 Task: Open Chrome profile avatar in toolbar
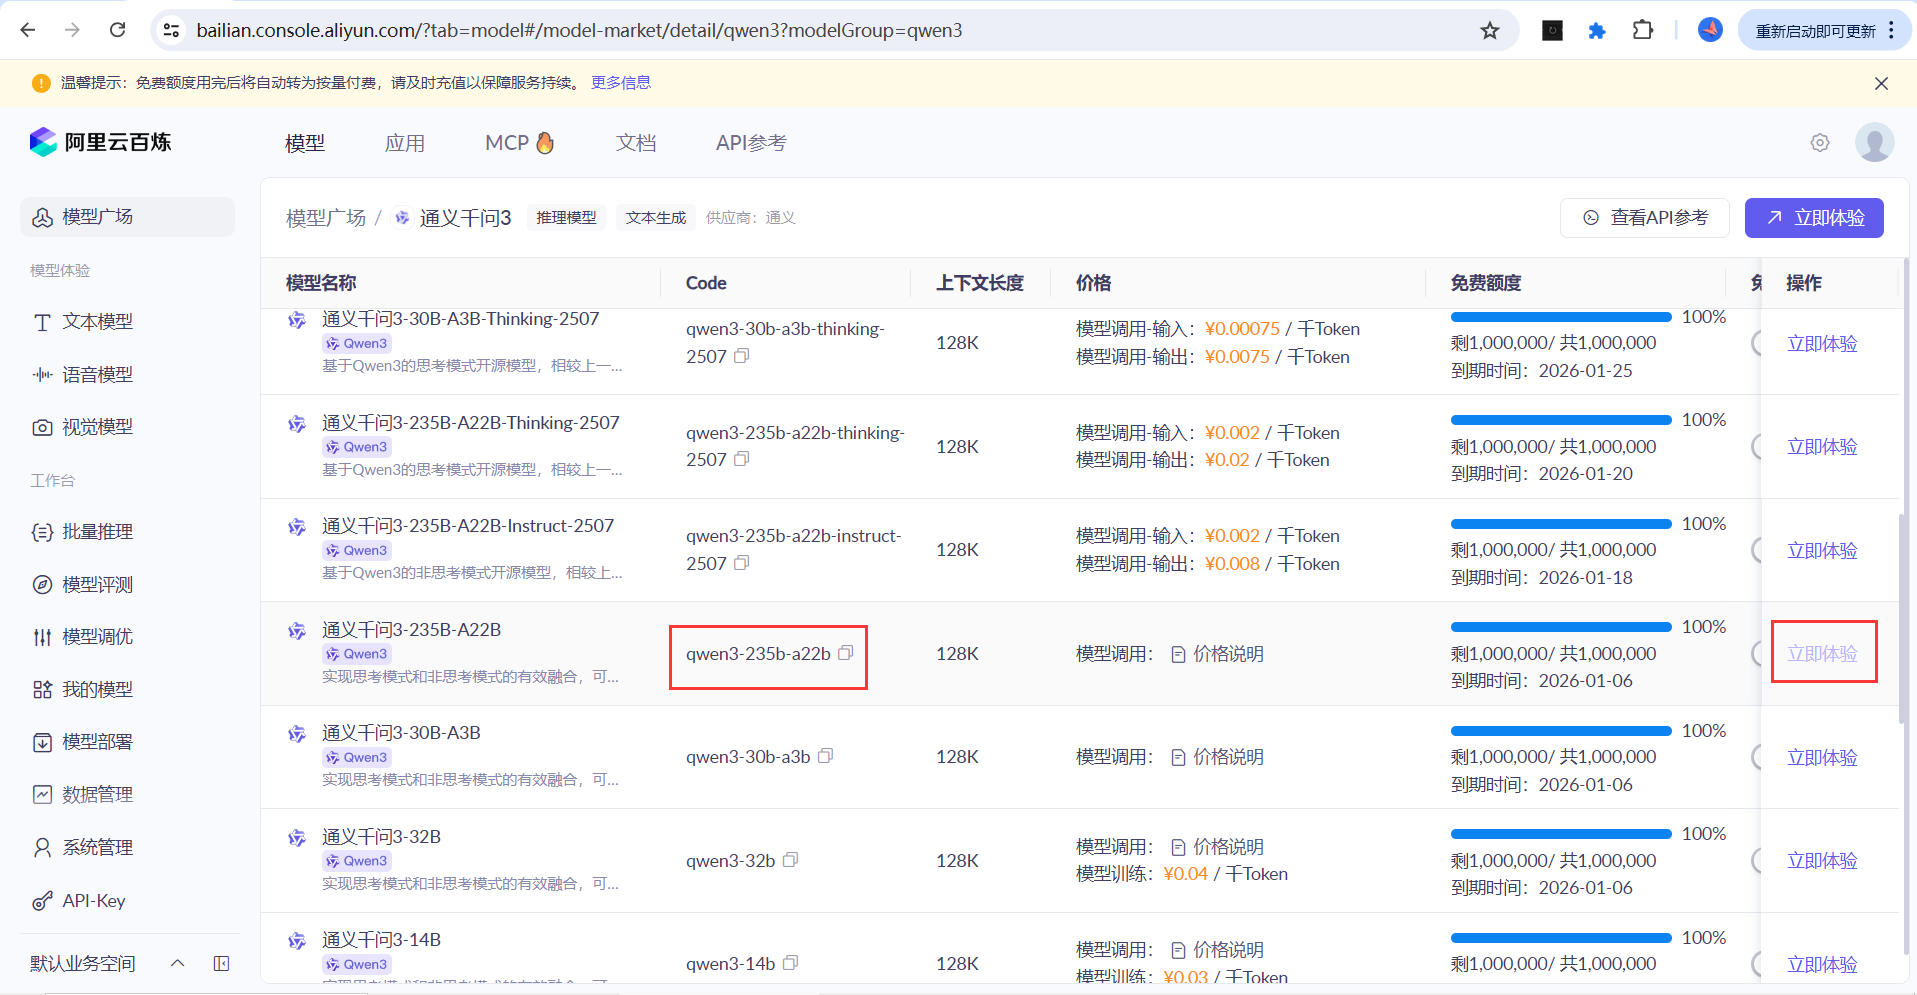(x=1710, y=30)
